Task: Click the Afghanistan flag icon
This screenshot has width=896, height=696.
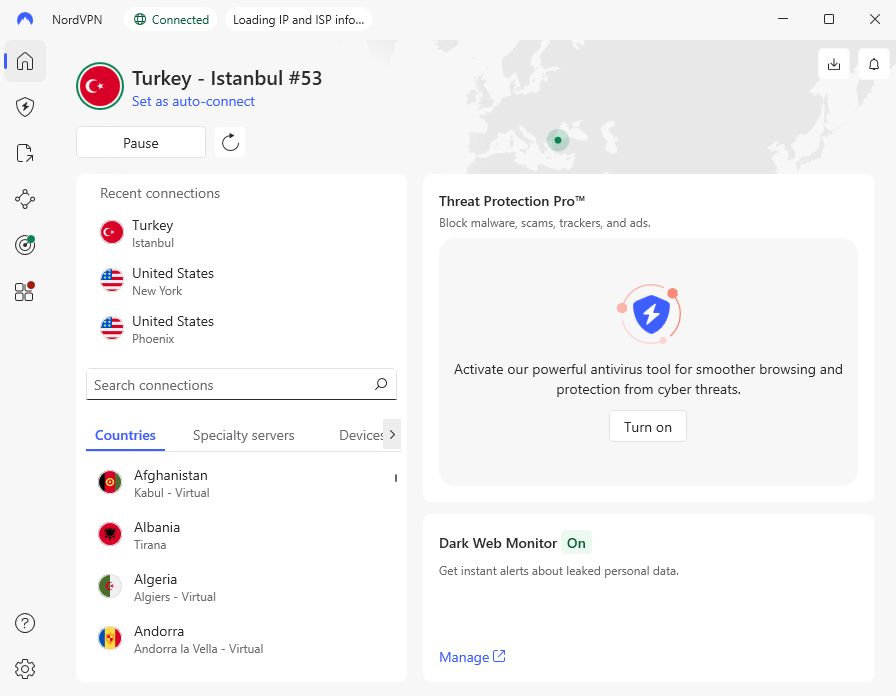Action: (110, 482)
